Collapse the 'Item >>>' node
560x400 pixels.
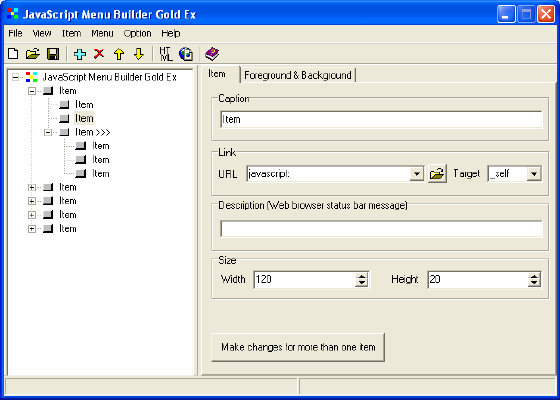[x=48, y=132]
